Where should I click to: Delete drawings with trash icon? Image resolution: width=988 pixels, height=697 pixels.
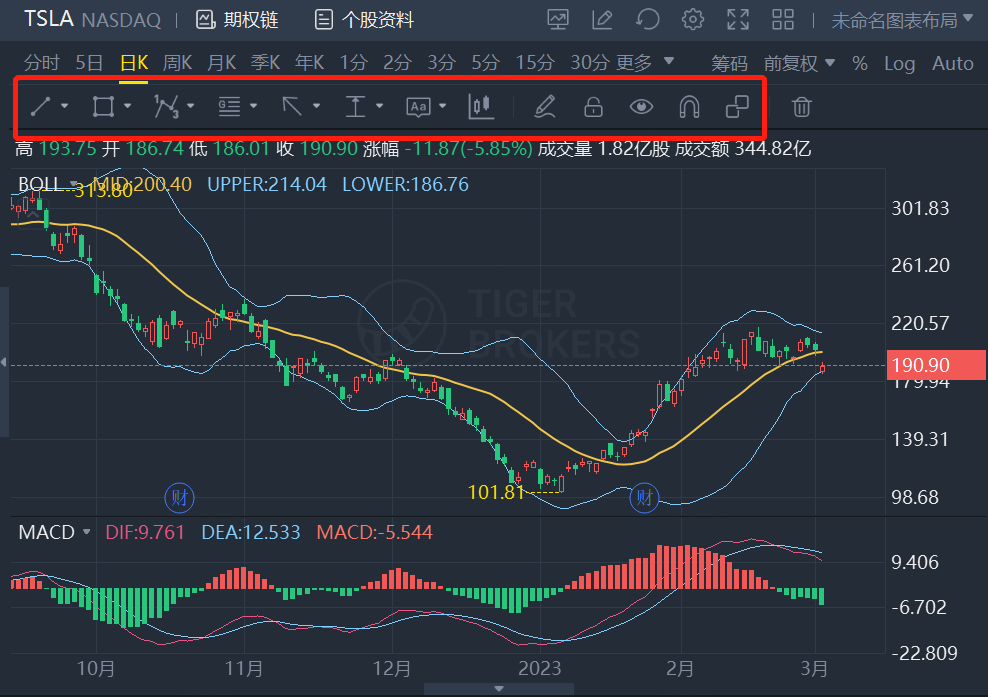click(801, 107)
